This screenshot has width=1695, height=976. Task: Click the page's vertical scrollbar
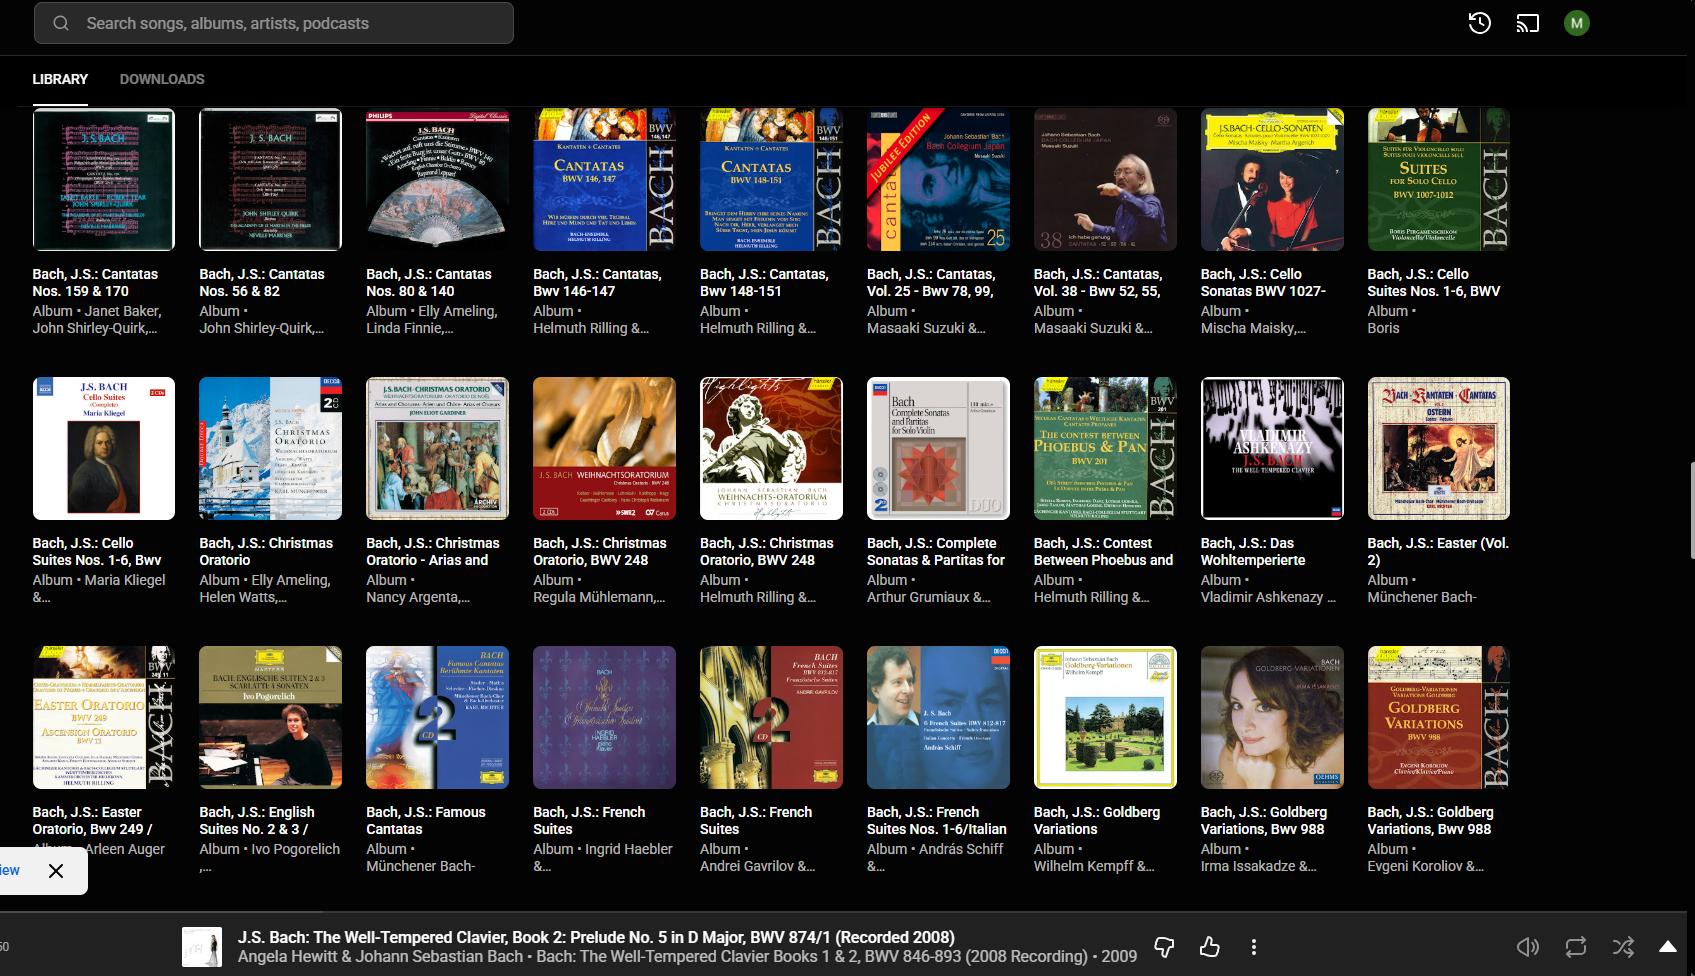(1692, 510)
